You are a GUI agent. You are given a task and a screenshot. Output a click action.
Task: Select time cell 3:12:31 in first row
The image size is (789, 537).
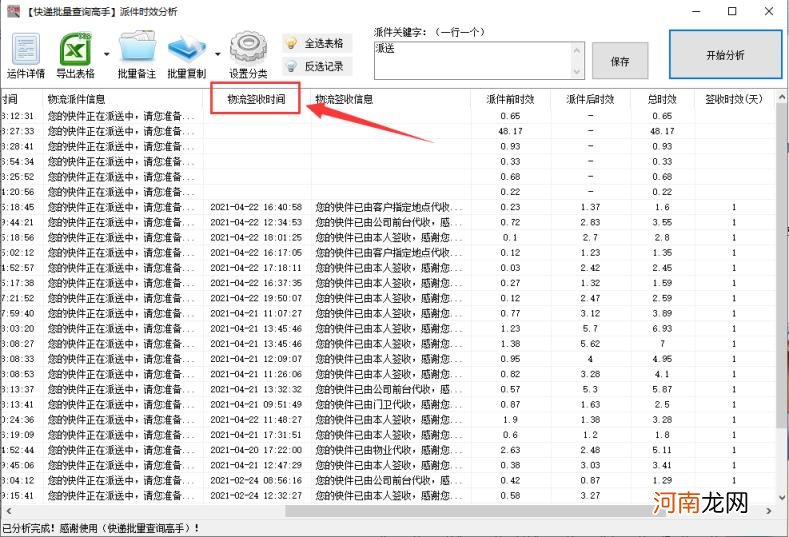[x=18, y=116]
